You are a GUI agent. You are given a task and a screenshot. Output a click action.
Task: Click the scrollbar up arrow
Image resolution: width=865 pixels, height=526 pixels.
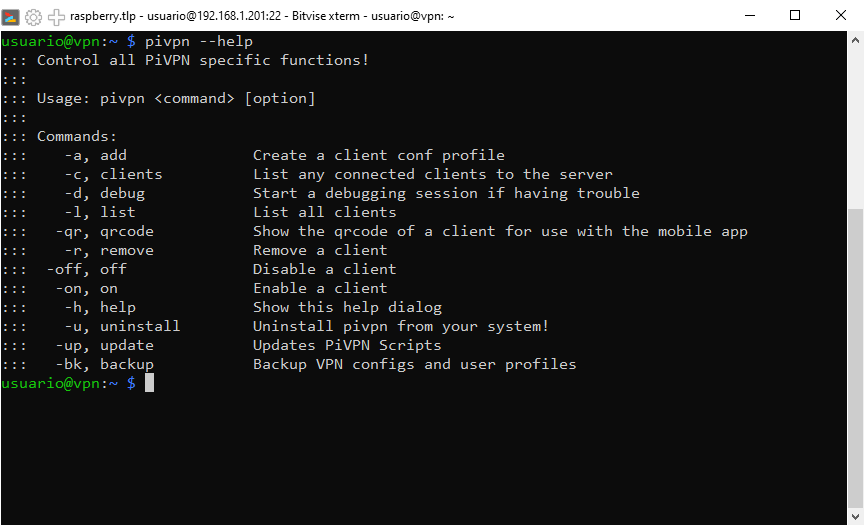pos(855,40)
